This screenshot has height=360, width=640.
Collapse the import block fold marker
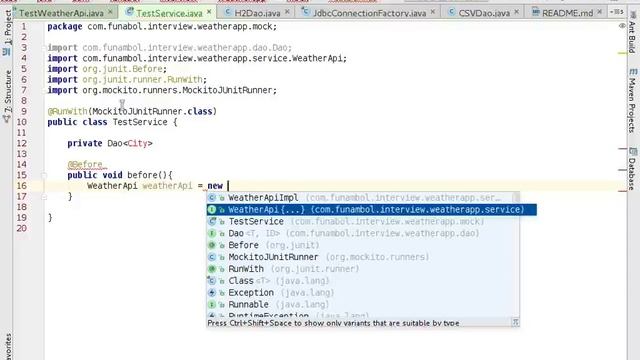[44, 48]
